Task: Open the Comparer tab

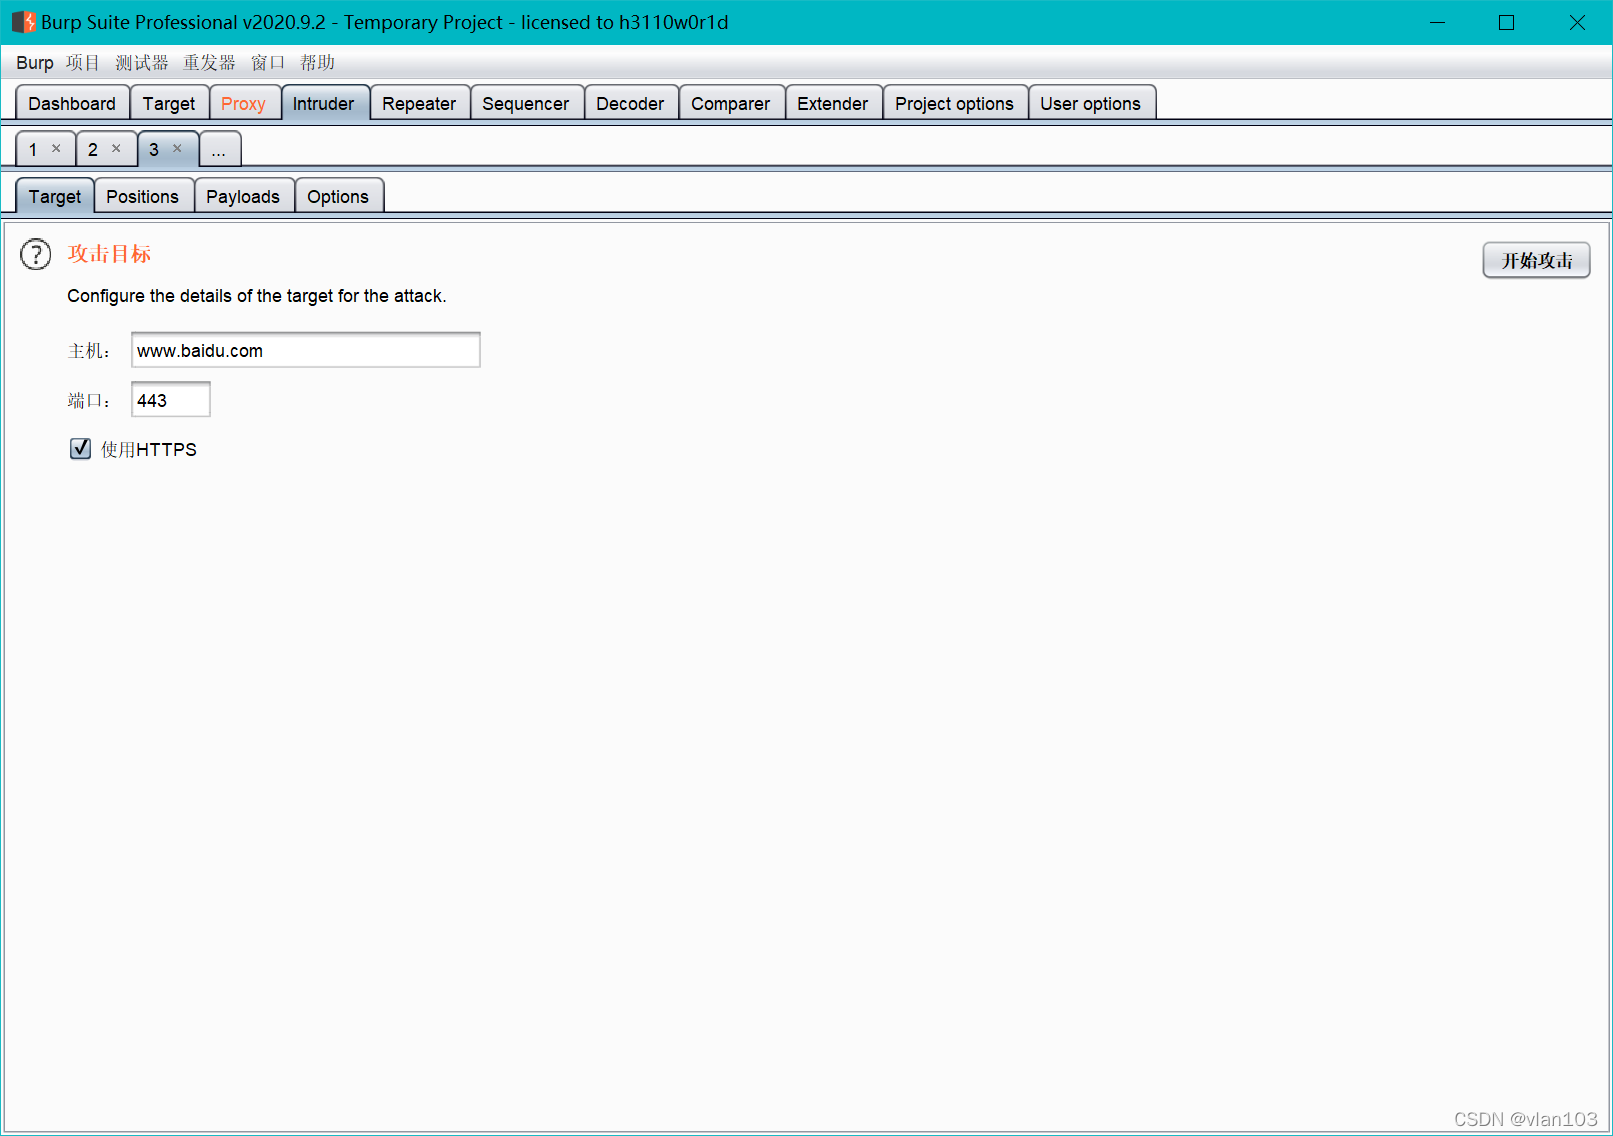Action: (x=731, y=103)
